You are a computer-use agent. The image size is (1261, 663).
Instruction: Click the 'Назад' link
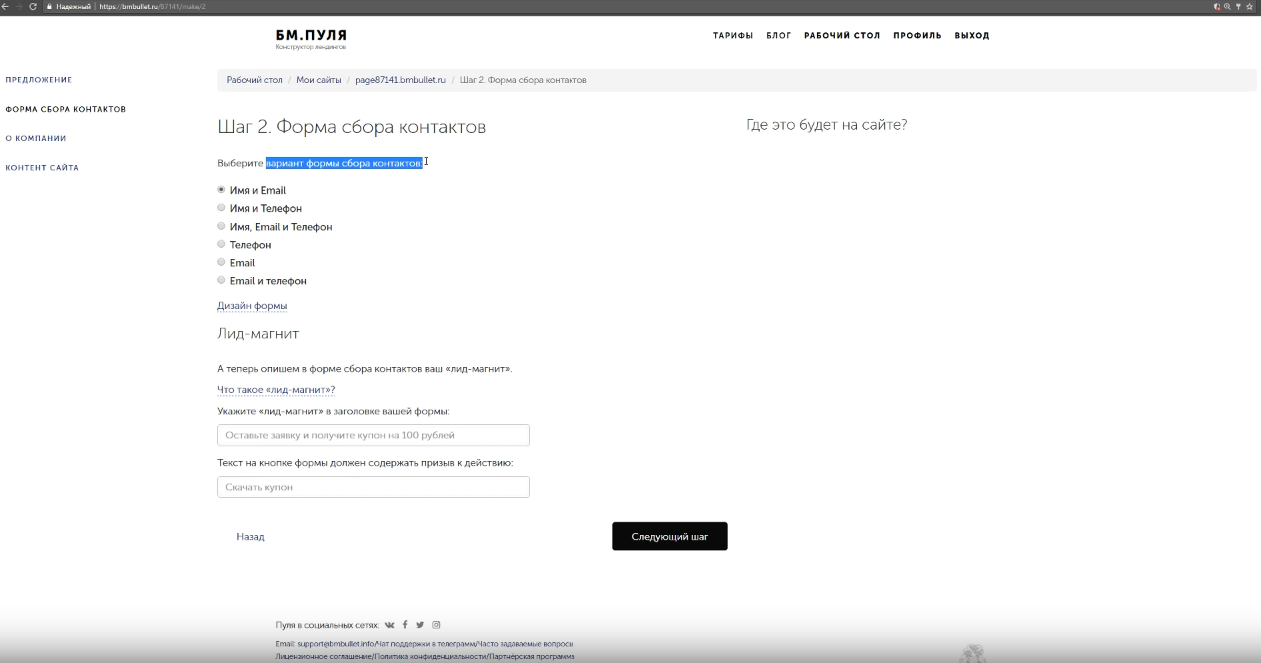point(250,537)
